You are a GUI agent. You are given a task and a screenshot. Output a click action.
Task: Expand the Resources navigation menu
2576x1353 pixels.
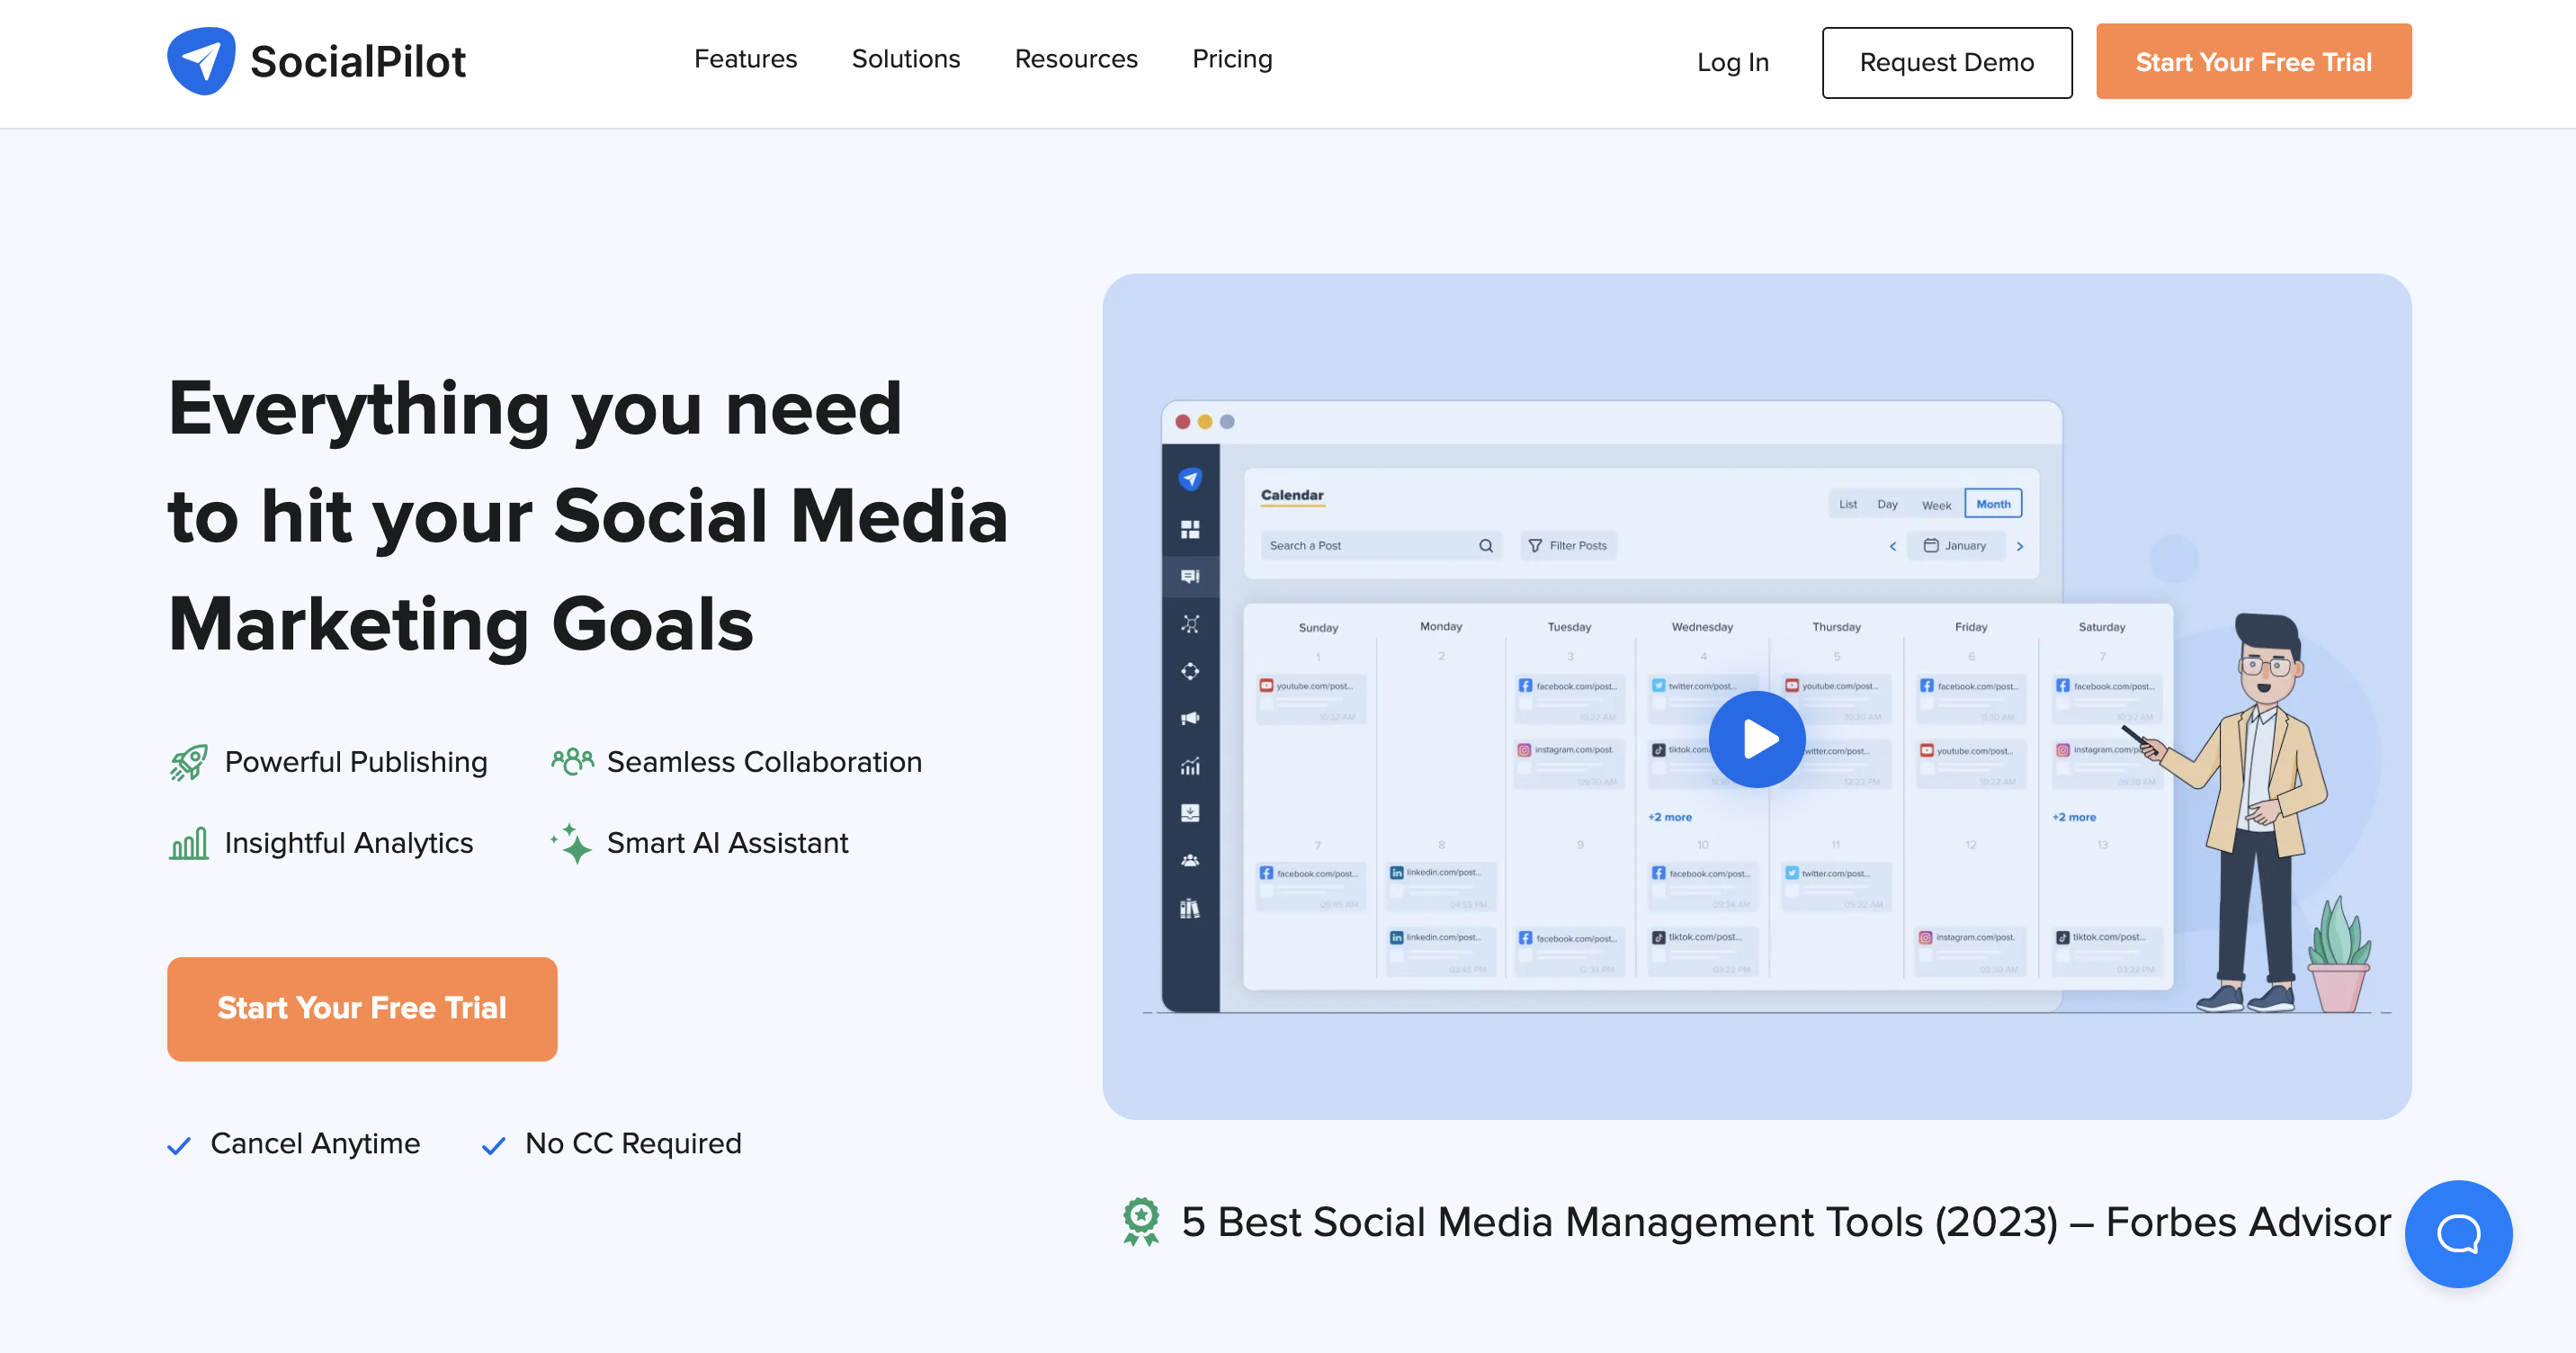pyautogui.click(x=1075, y=59)
